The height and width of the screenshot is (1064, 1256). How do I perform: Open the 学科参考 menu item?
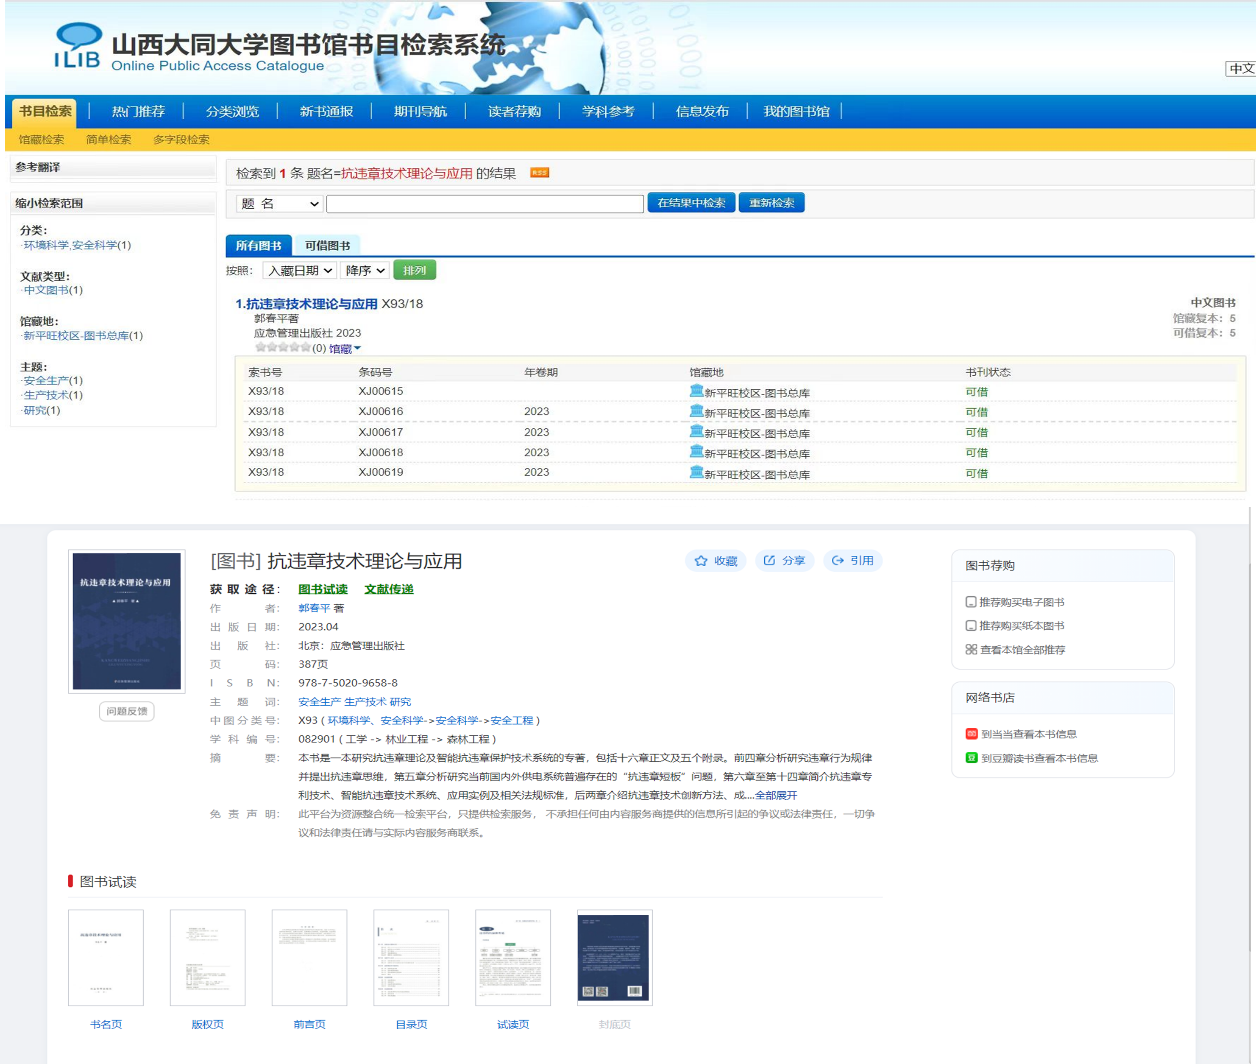point(608,111)
